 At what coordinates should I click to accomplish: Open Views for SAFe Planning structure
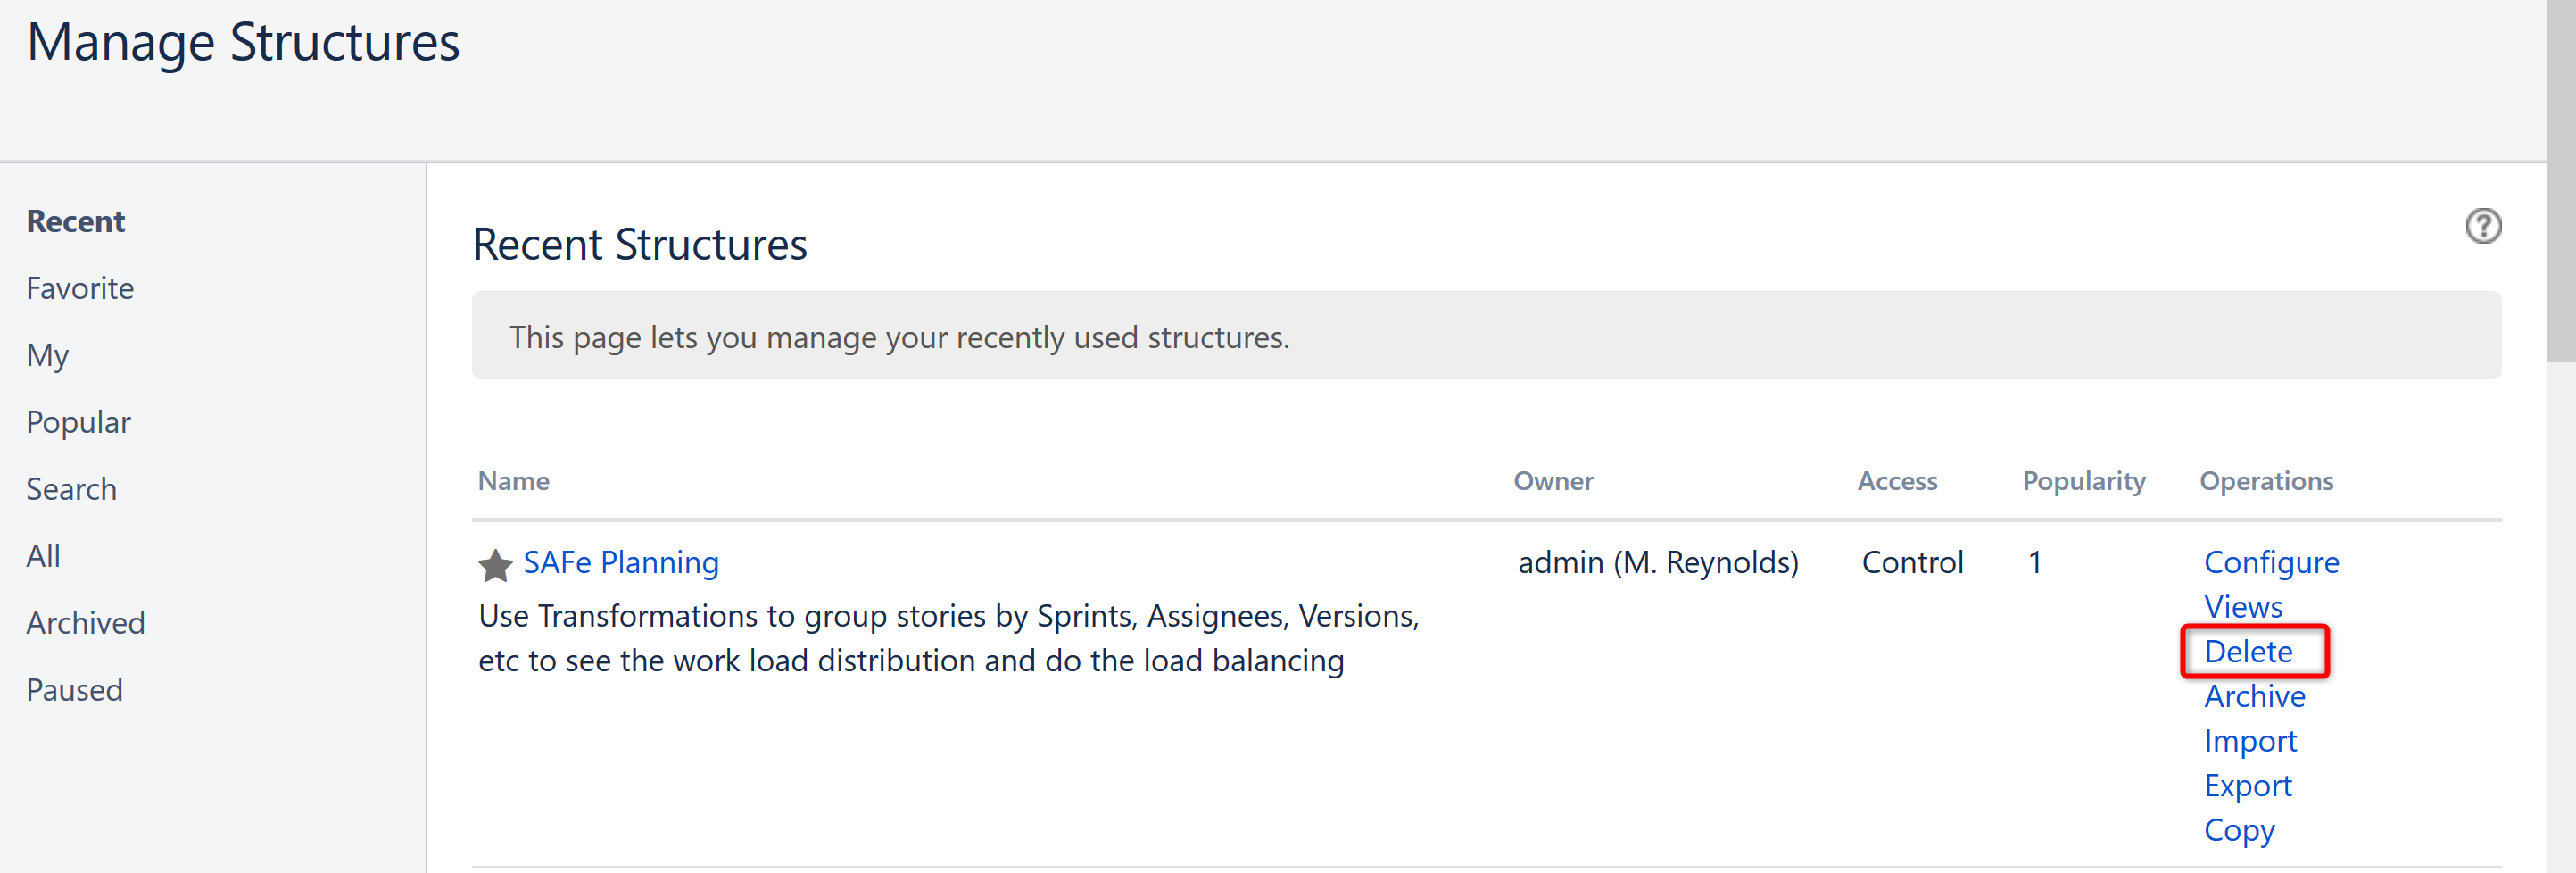click(2243, 606)
